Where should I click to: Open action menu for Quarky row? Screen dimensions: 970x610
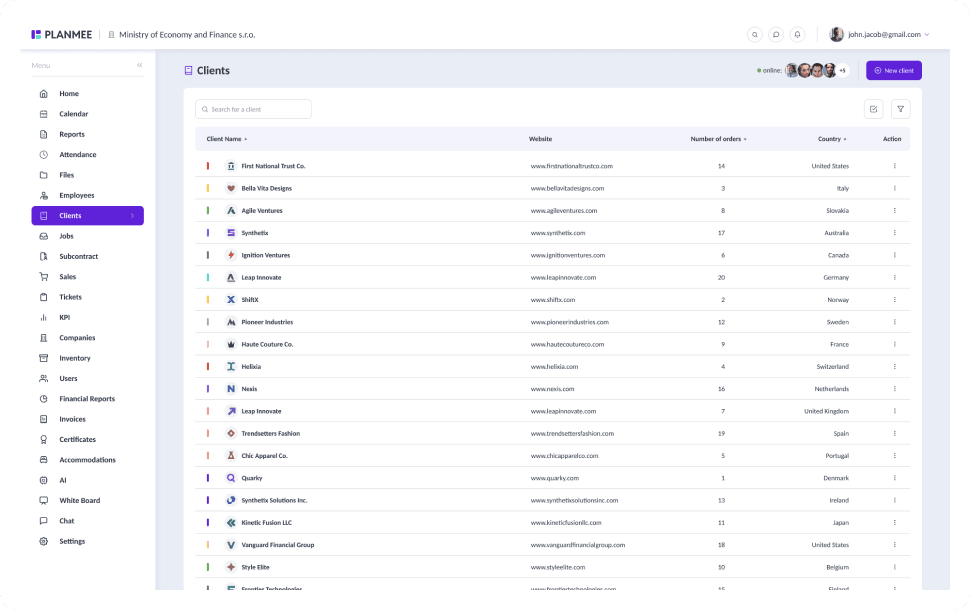click(895, 478)
